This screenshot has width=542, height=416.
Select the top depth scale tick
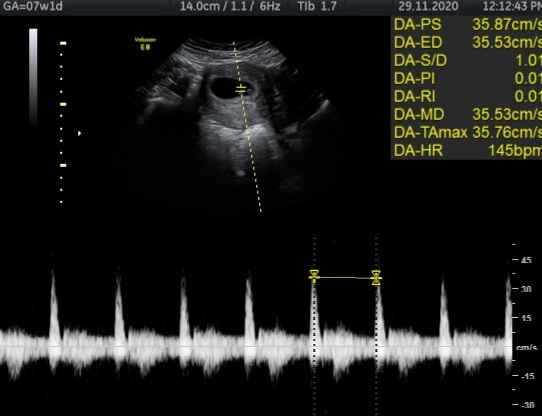point(63,43)
